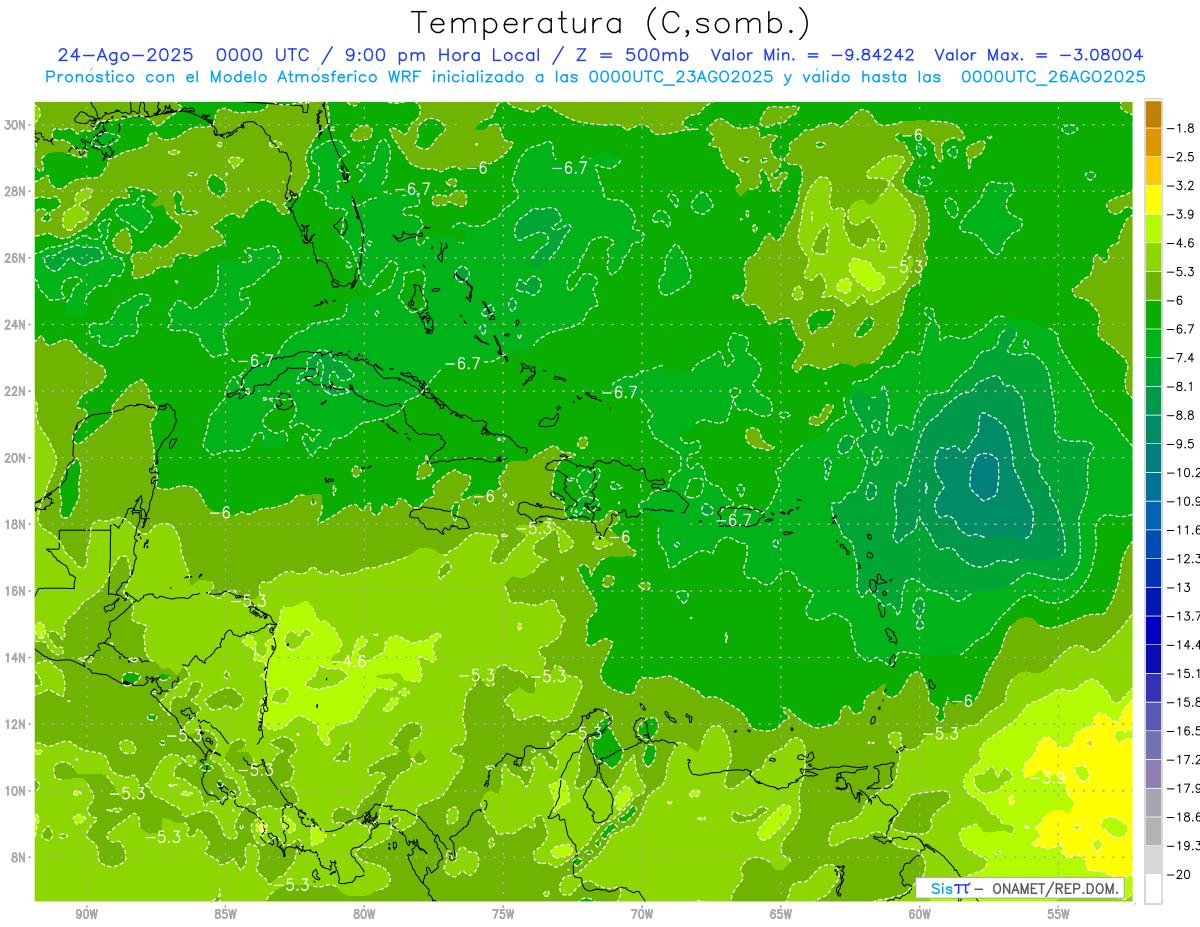Click the '0000UTC_26AGO2025' valid-until time
Viewport: 1200px width, 927px height.
point(1053,77)
